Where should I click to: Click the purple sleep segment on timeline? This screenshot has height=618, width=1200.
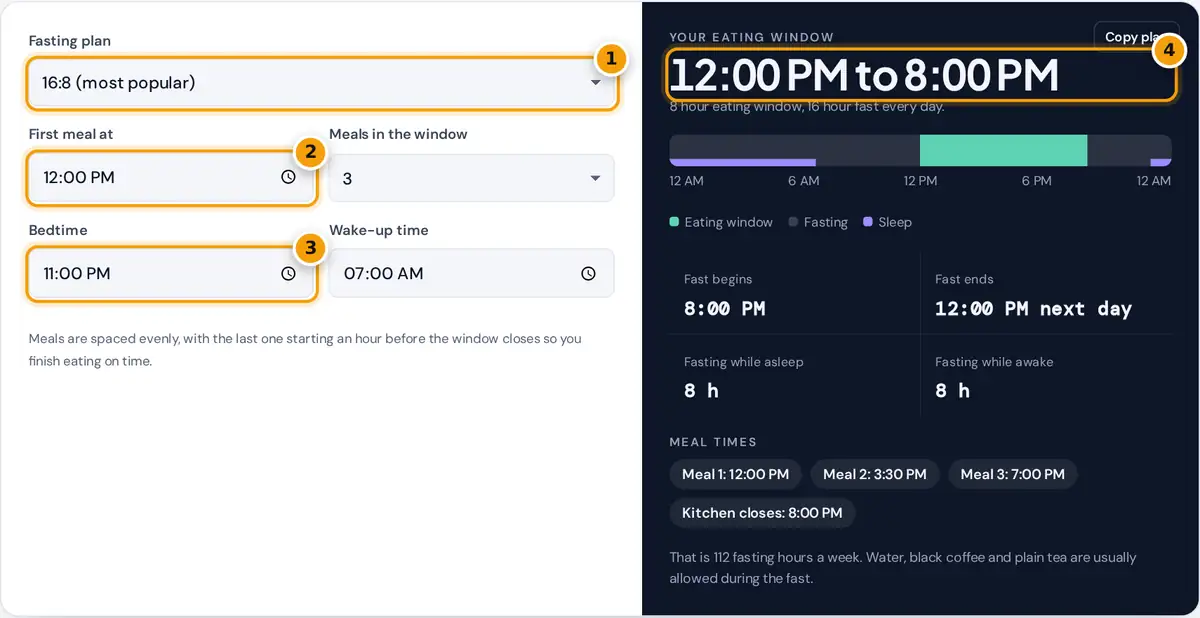743,162
